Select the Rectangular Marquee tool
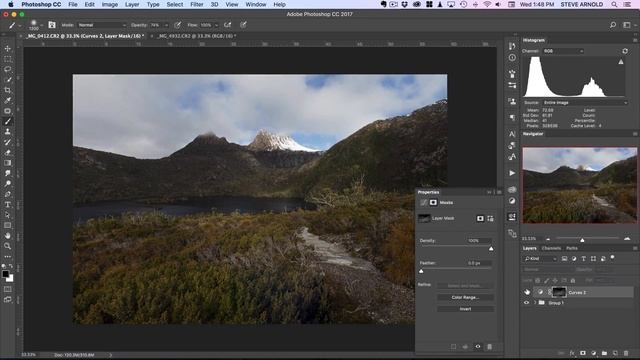 pyautogui.click(x=8, y=59)
